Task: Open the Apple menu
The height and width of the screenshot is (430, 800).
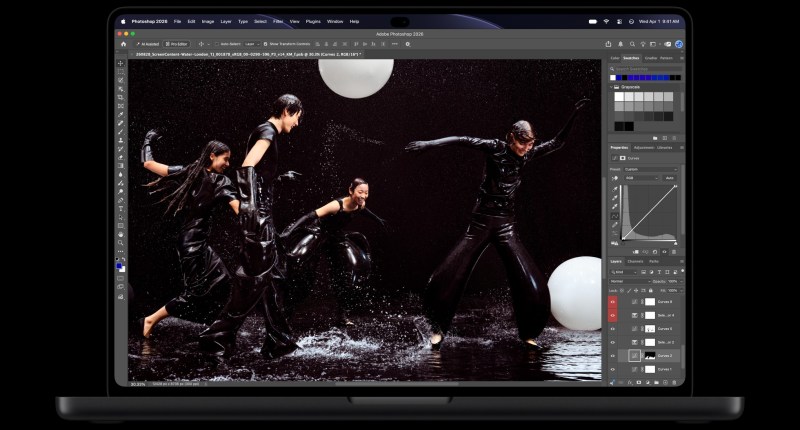Action: click(x=123, y=21)
